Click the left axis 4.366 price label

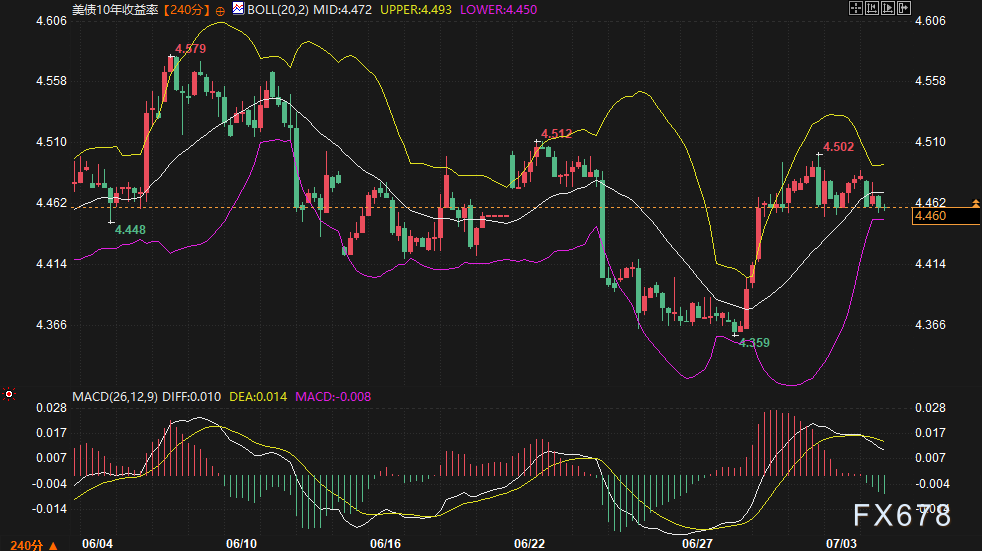click(x=51, y=324)
